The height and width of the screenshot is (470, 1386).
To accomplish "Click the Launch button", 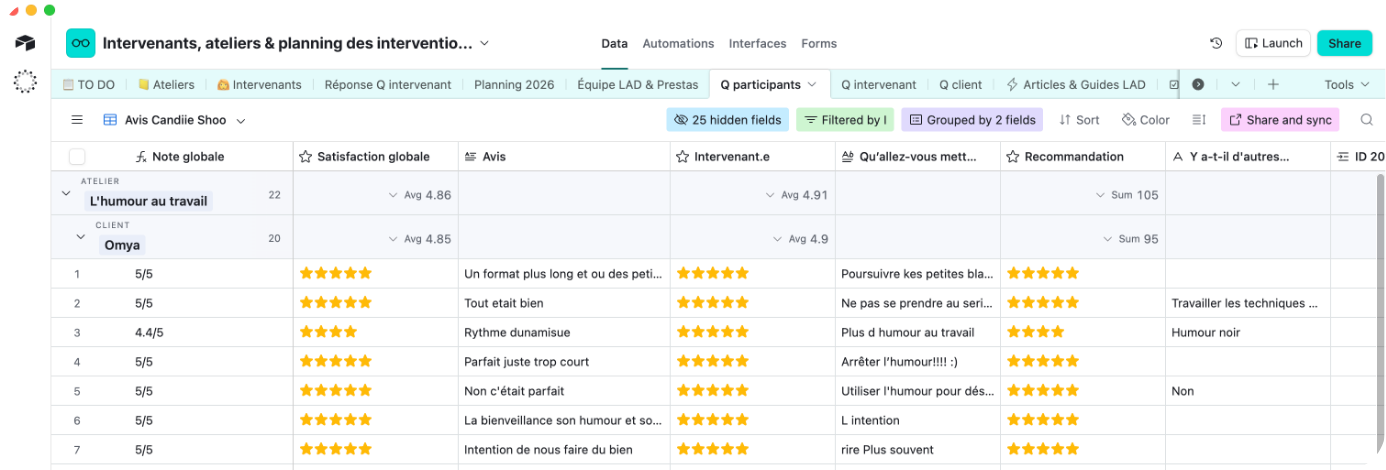I will pos(1273,43).
